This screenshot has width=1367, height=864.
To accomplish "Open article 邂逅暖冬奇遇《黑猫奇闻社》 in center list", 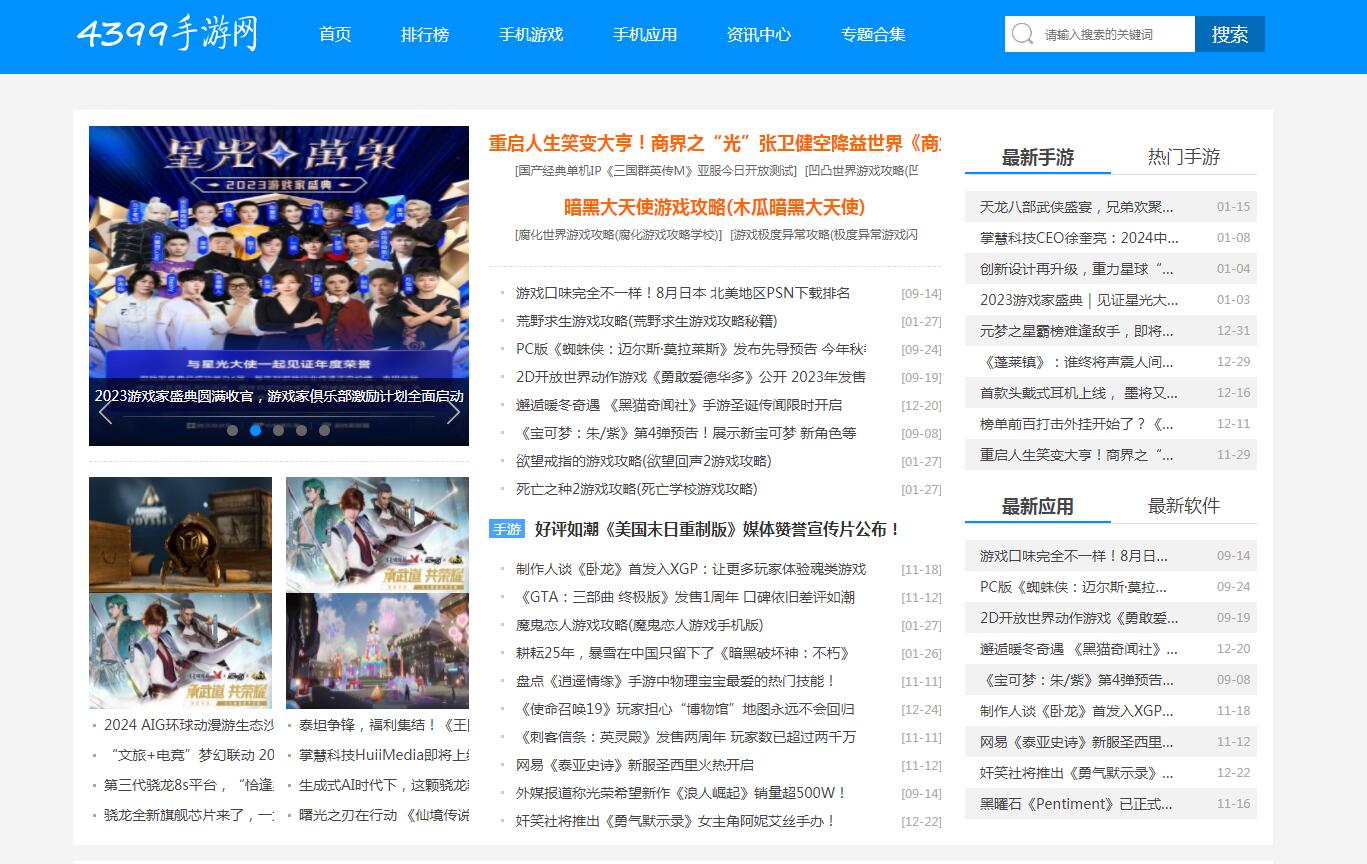I will (x=679, y=405).
